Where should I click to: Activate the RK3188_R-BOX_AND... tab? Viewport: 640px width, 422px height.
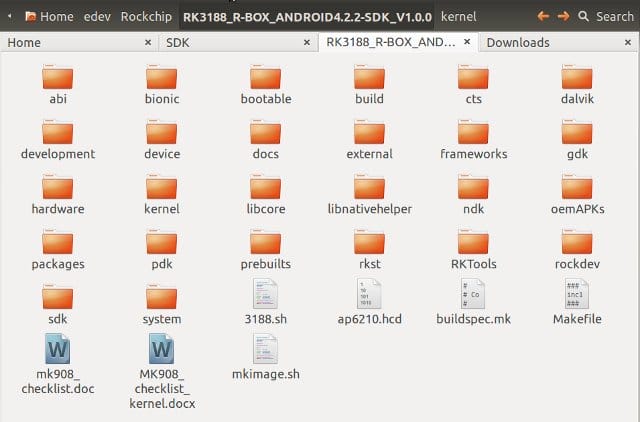[398, 42]
